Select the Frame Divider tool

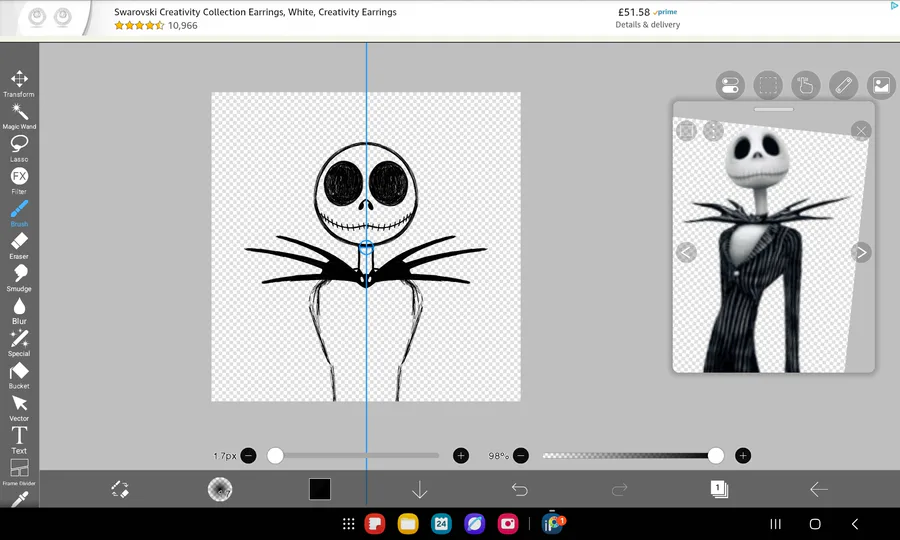19,472
